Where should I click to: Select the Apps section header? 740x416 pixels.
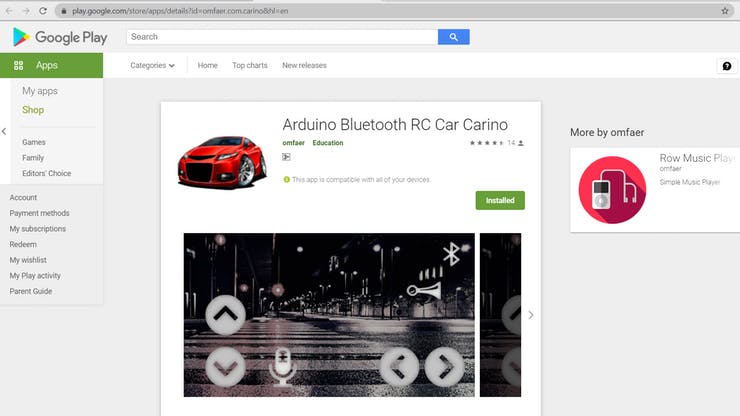(x=51, y=65)
